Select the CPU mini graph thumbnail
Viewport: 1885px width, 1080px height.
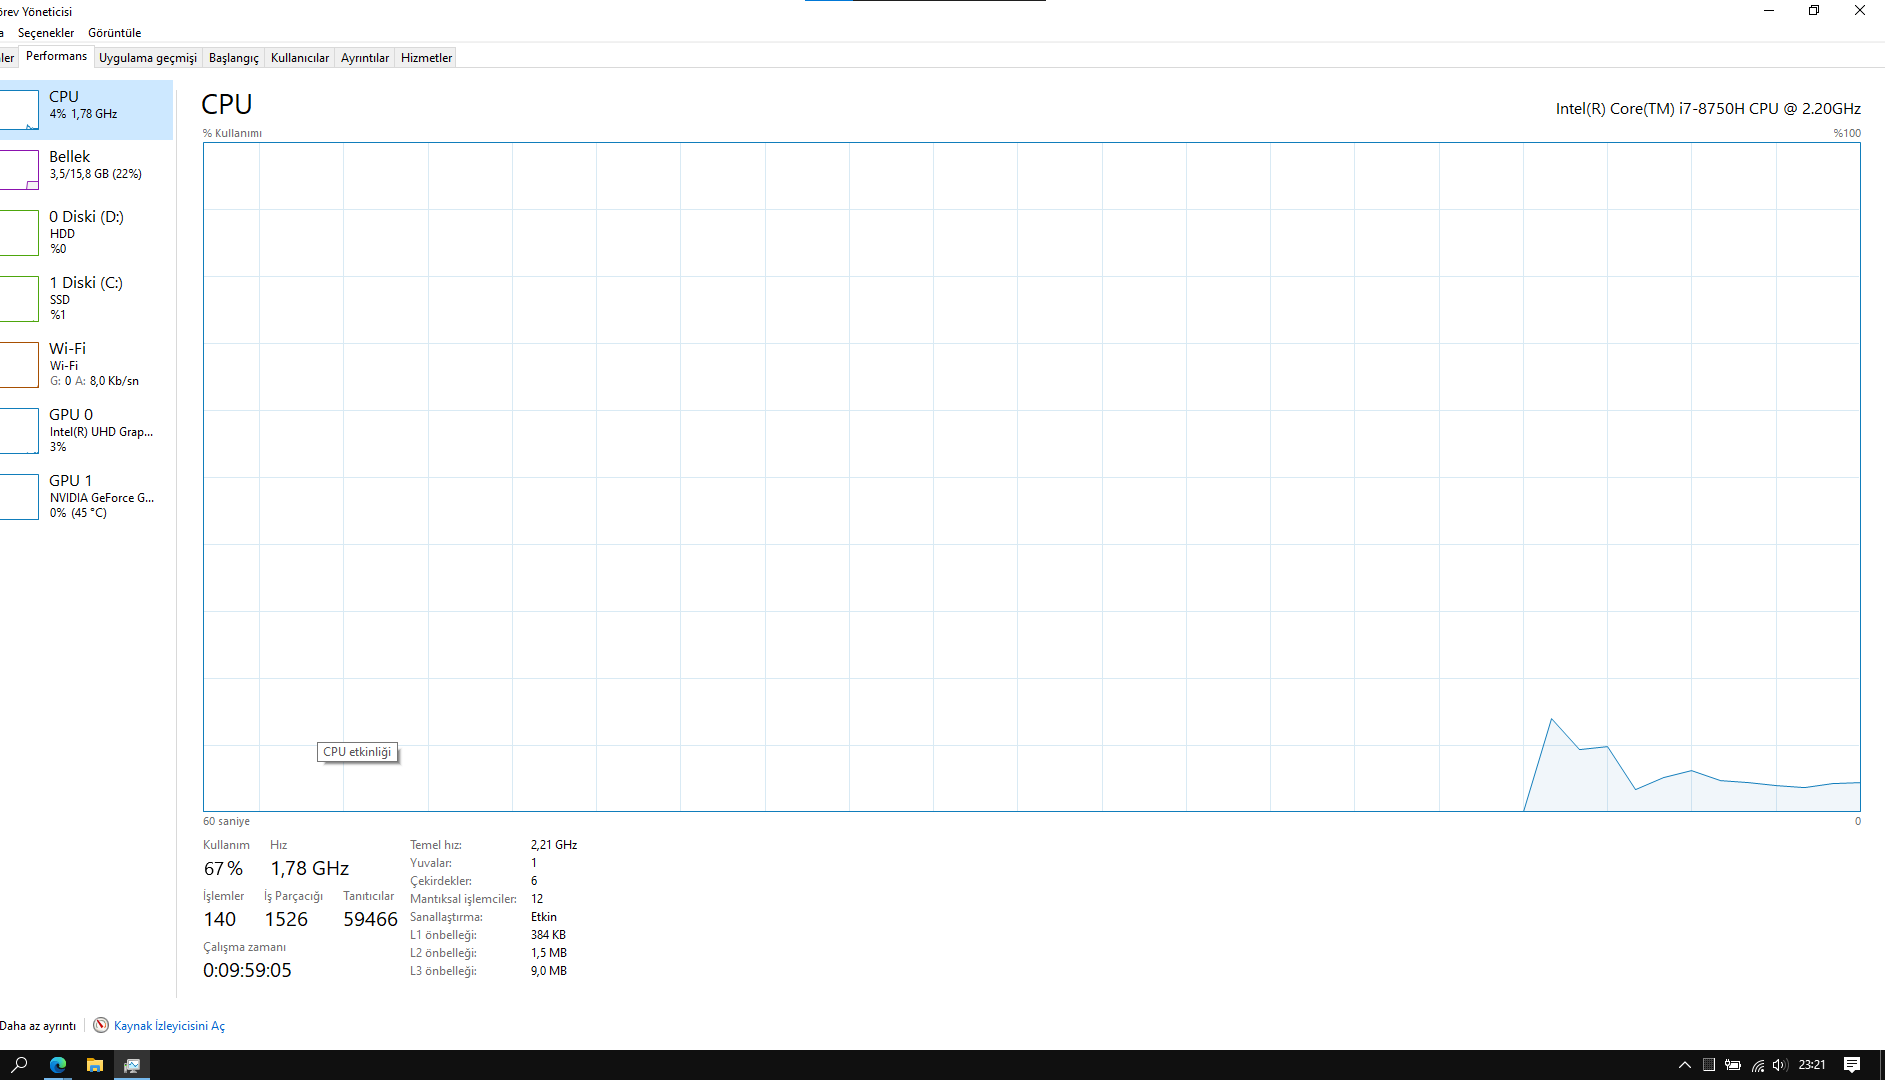coord(19,110)
